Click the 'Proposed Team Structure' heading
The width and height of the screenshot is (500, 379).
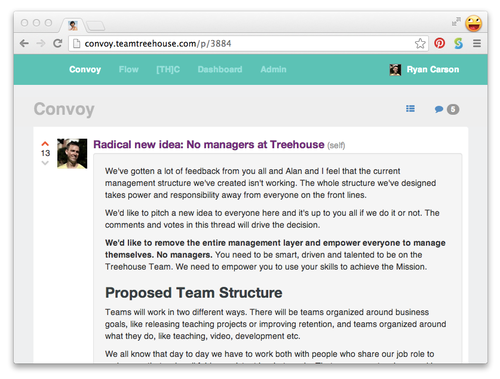[x=194, y=293]
